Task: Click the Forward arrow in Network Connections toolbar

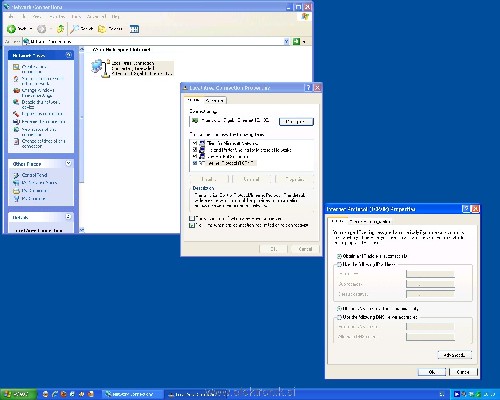Action: pyautogui.click(x=42, y=29)
